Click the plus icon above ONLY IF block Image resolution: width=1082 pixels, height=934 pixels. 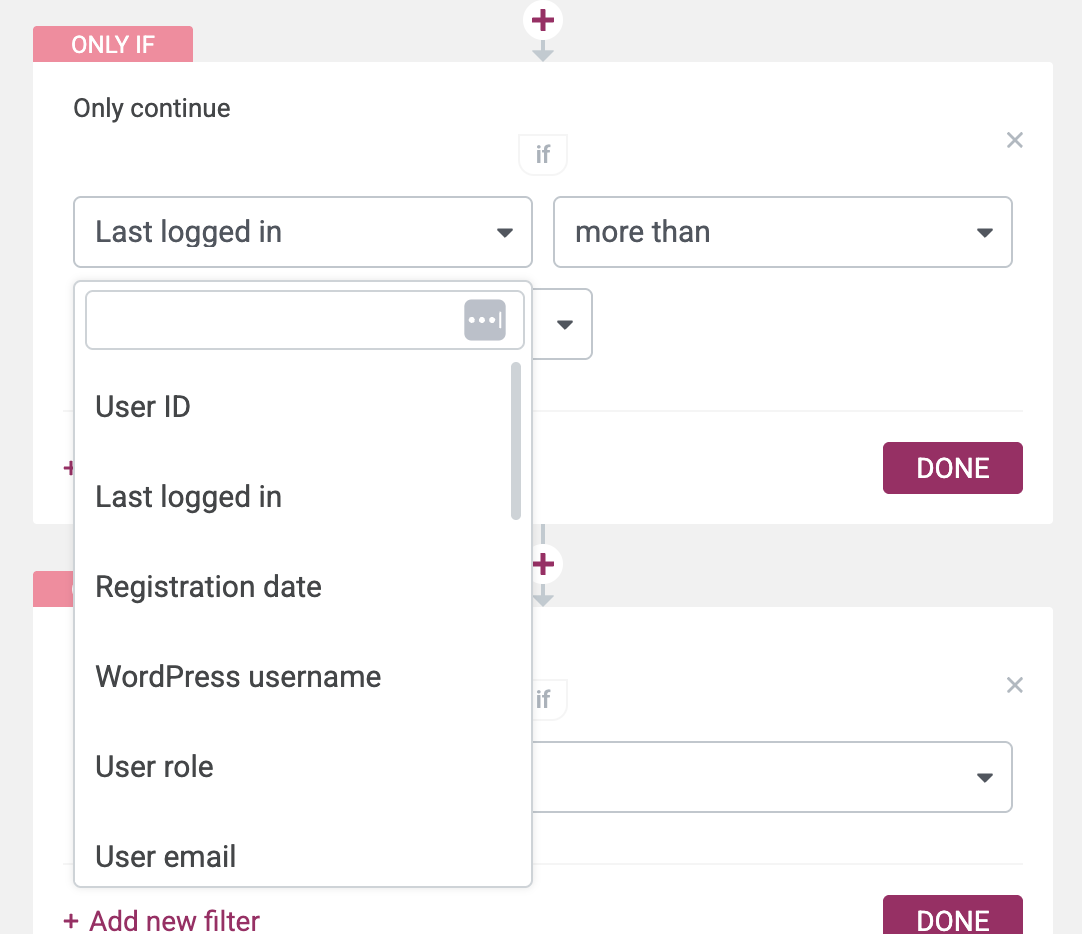[543, 19]
